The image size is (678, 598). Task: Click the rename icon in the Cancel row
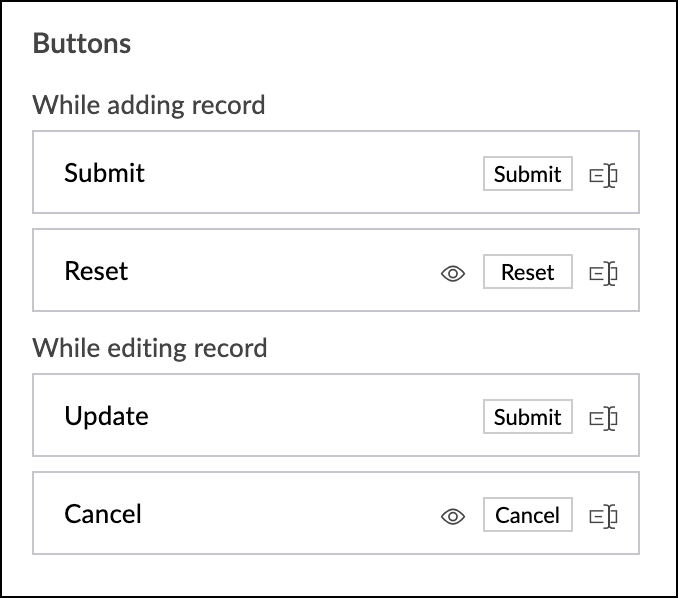[603, 516]
